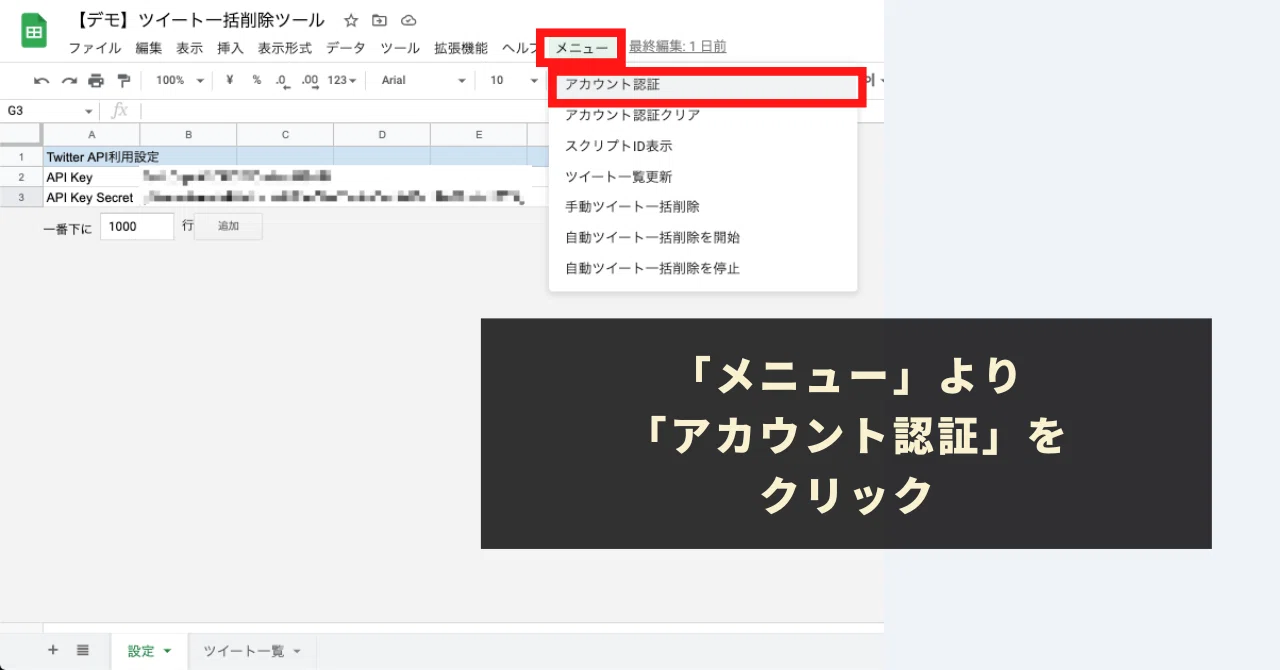Redo the last action
The width and height of the screenshot is (1280, 670).
tap(69, 80)
